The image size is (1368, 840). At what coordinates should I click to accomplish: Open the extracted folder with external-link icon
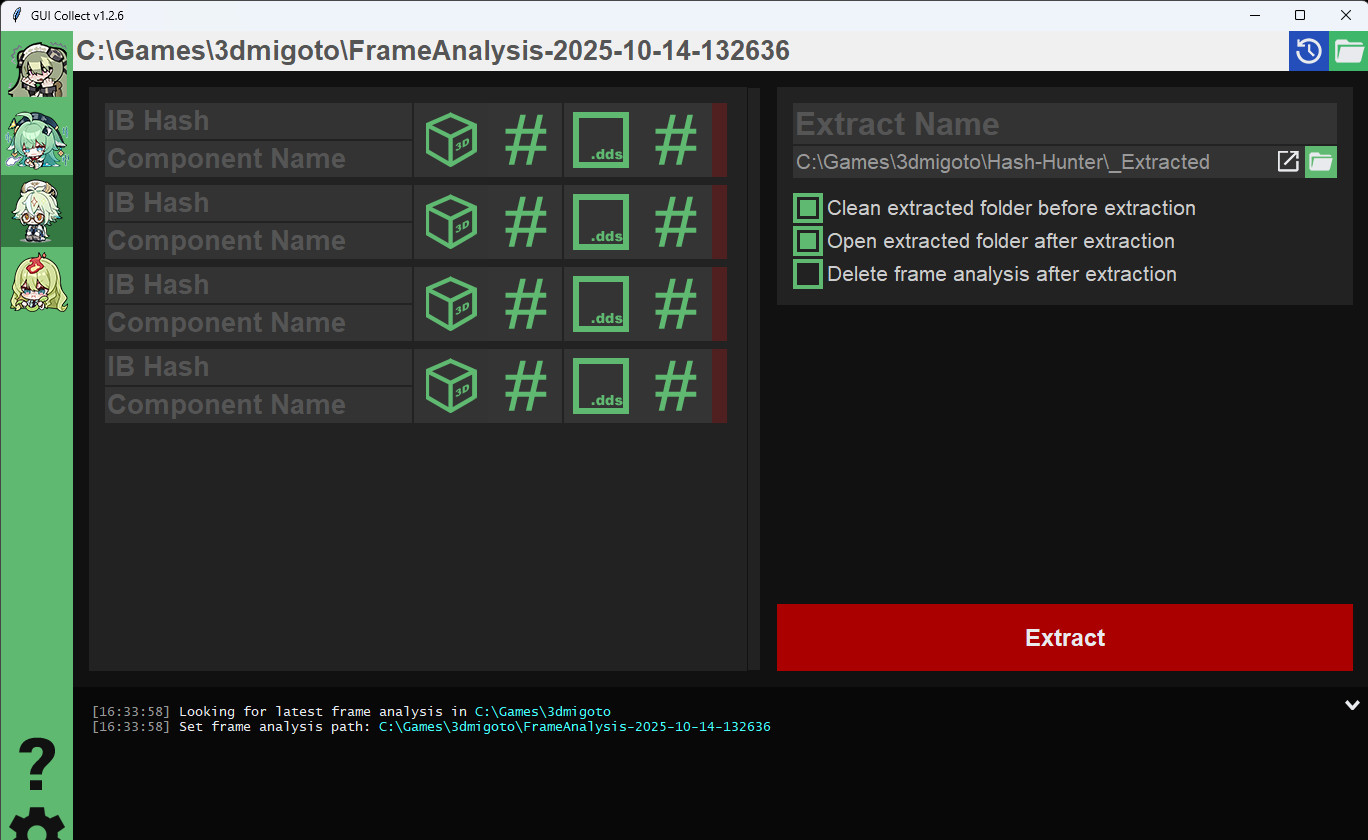(x=1288, y=161)
